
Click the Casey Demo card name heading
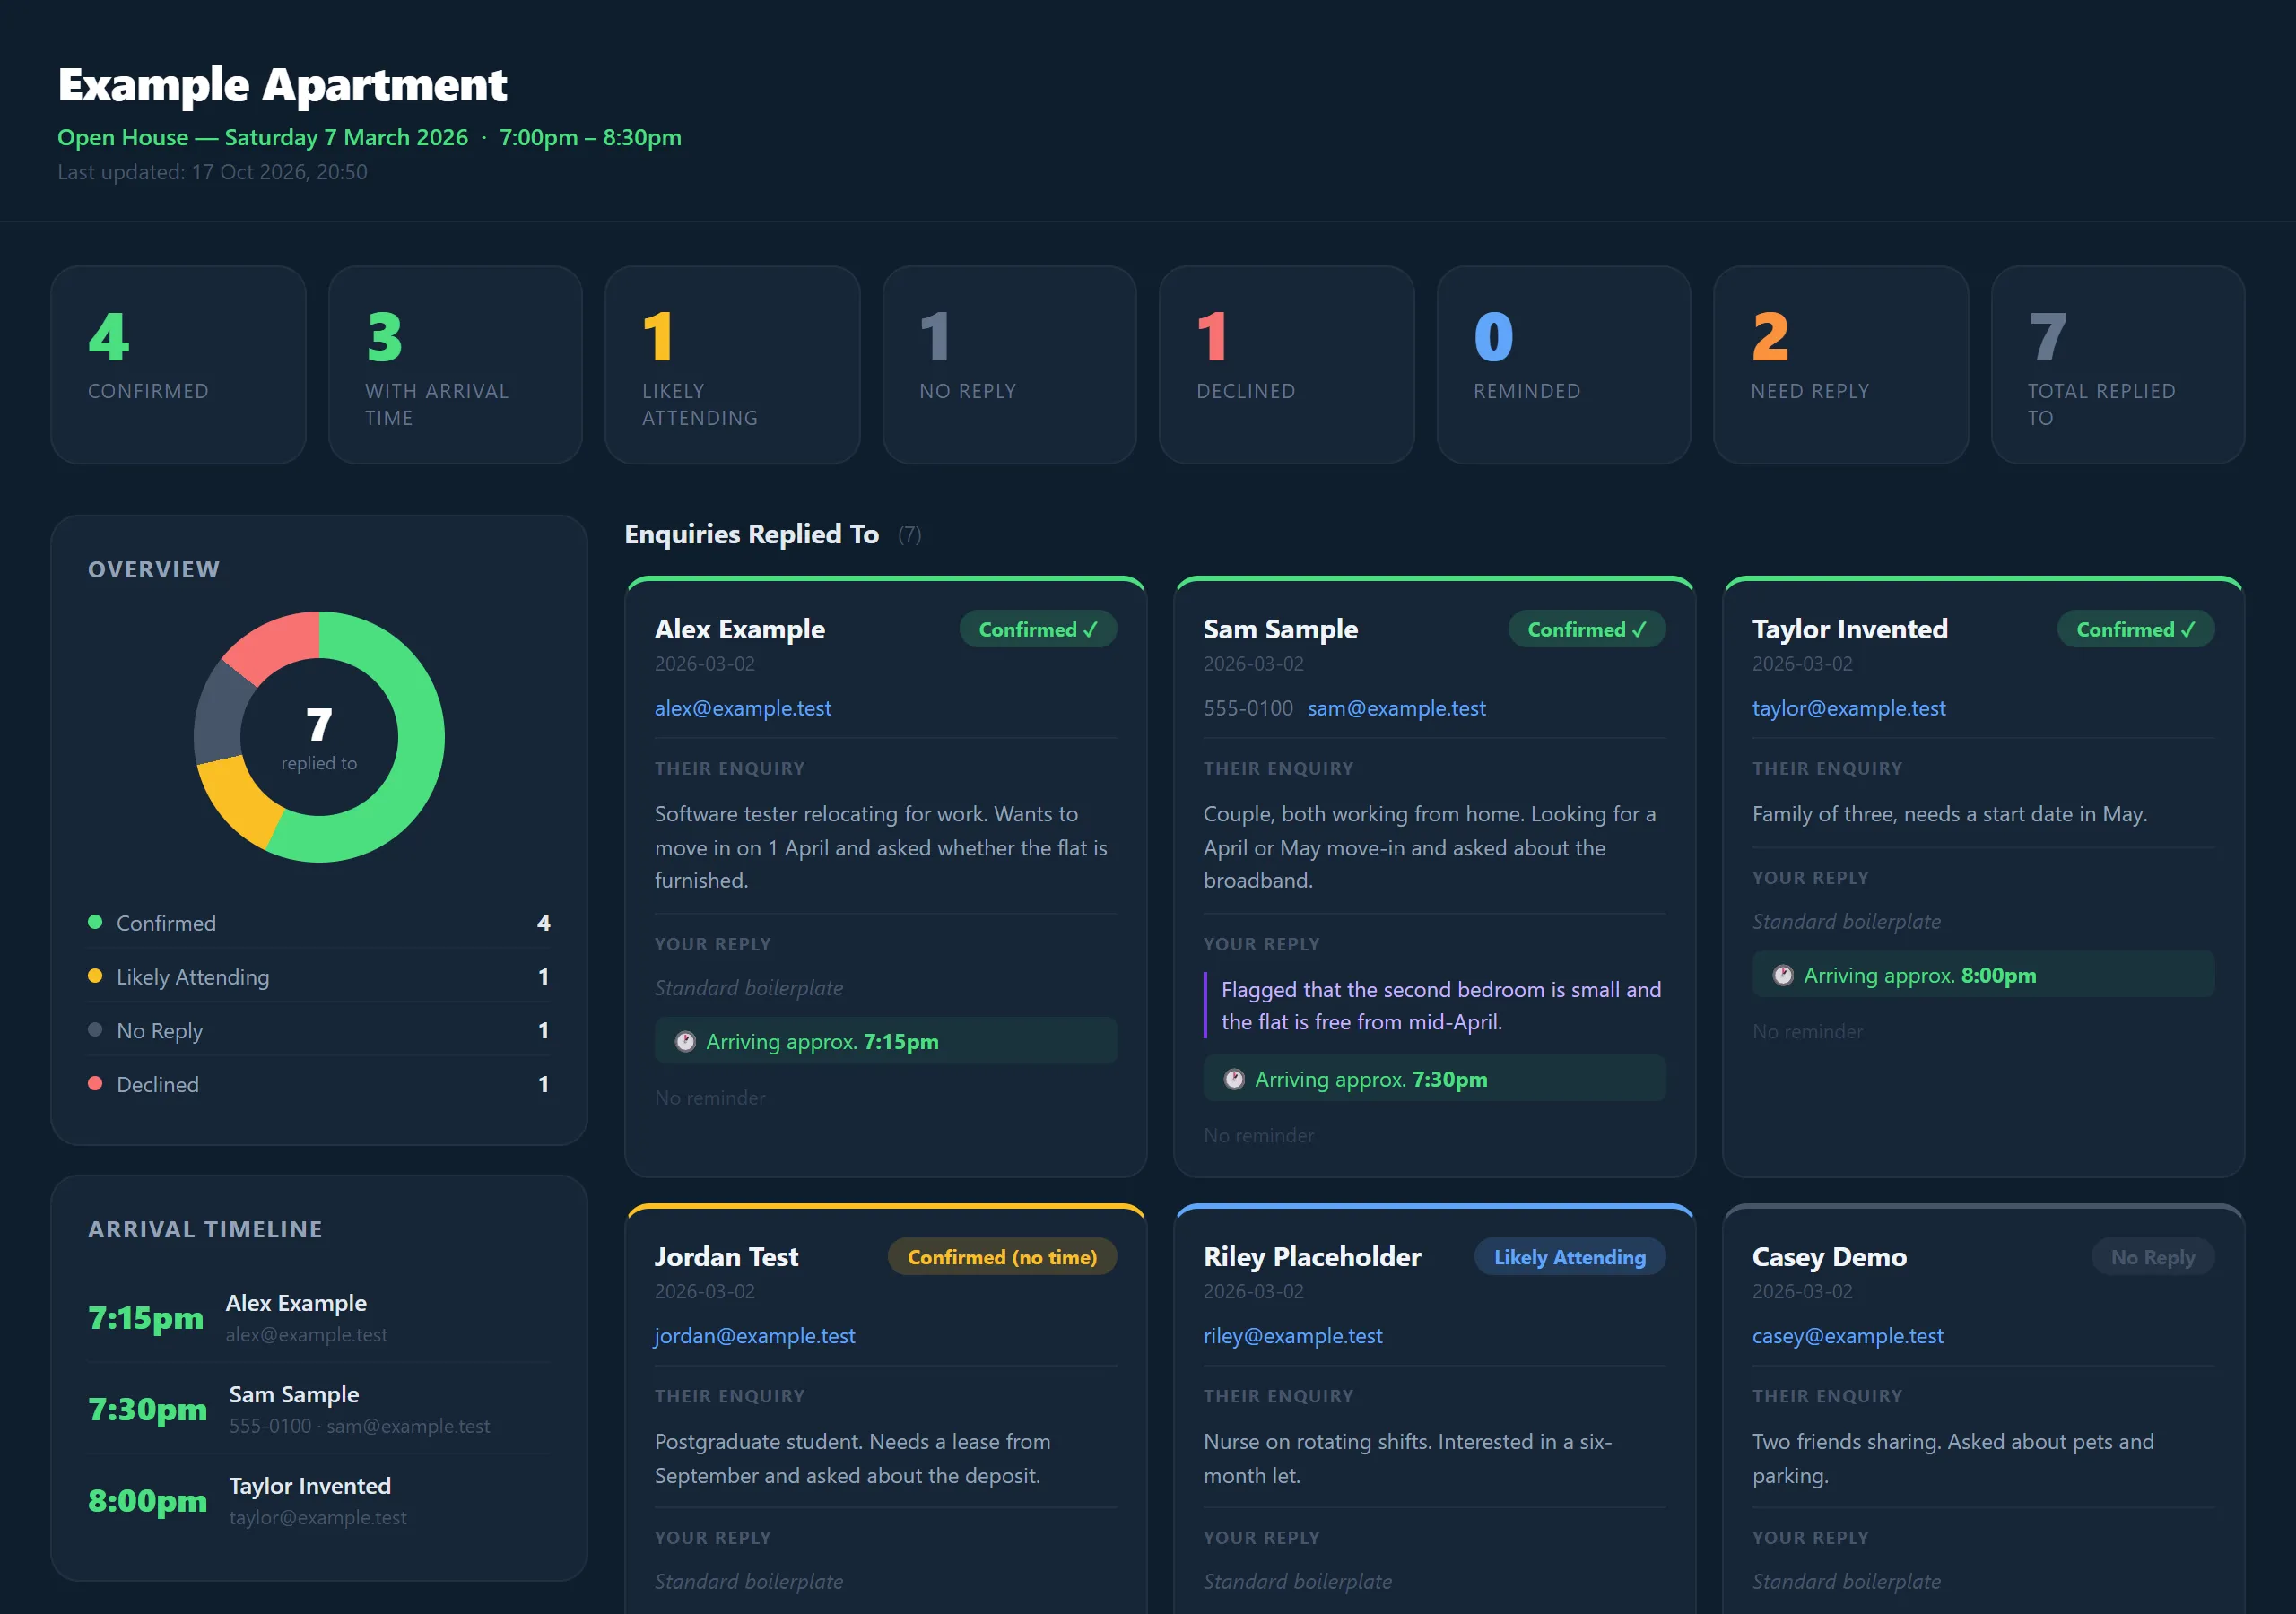tap(1830, 1257)
